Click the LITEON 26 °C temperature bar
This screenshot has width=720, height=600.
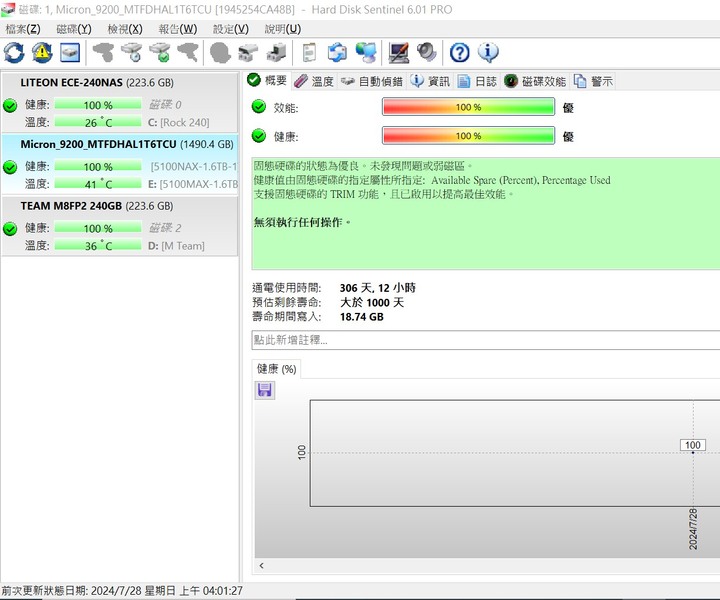tap(98, 122)
